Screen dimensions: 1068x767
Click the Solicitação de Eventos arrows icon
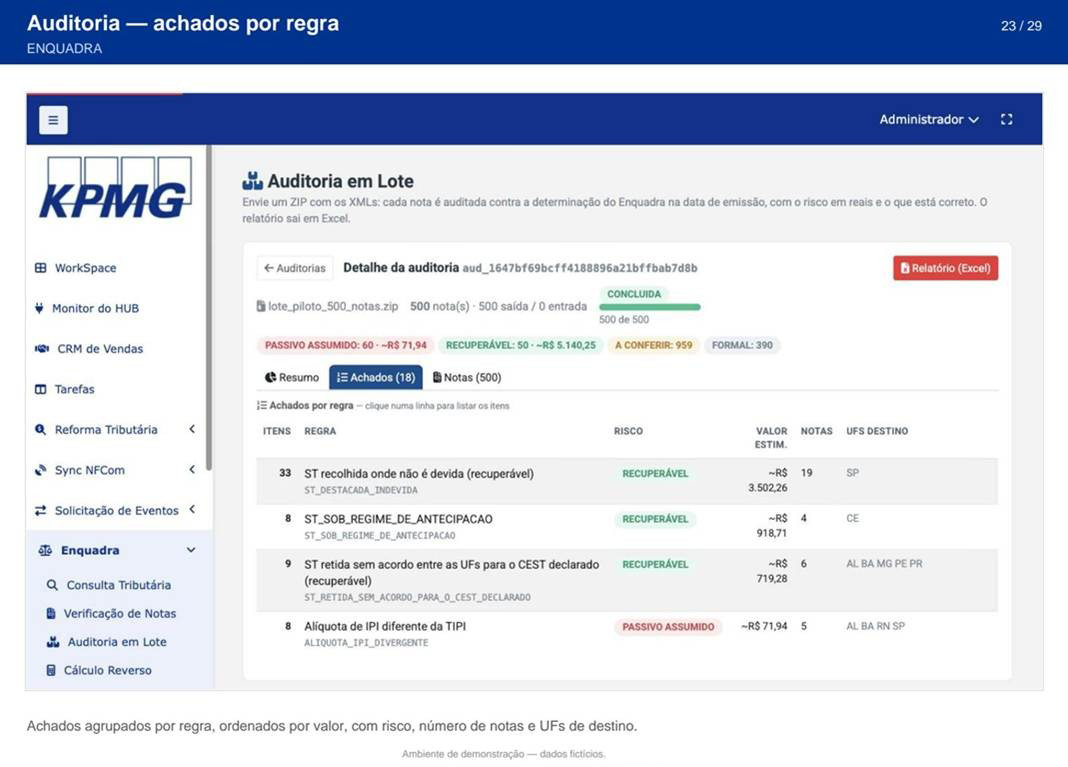pos(41,510)
